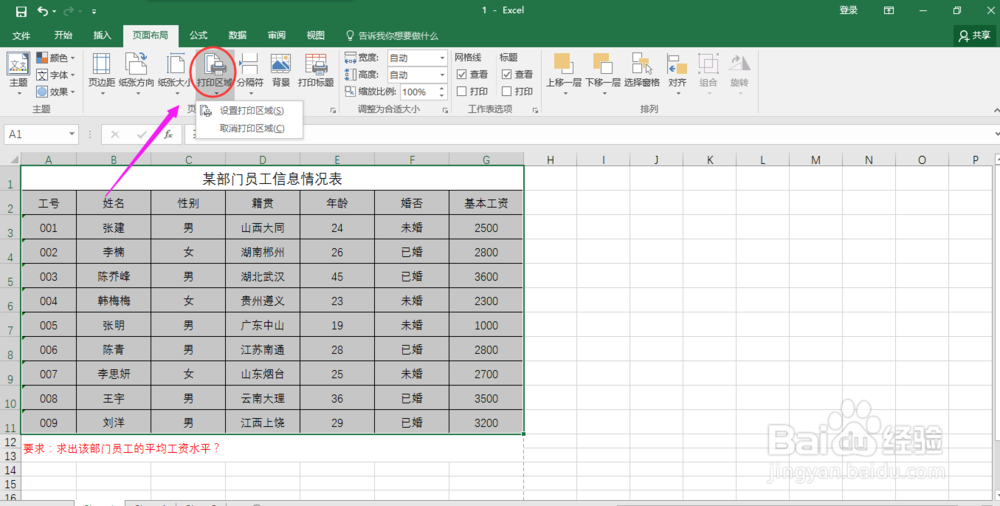Click cell with salary 3600
Screen dimensions: 1000x506
[x=486, y=276]
